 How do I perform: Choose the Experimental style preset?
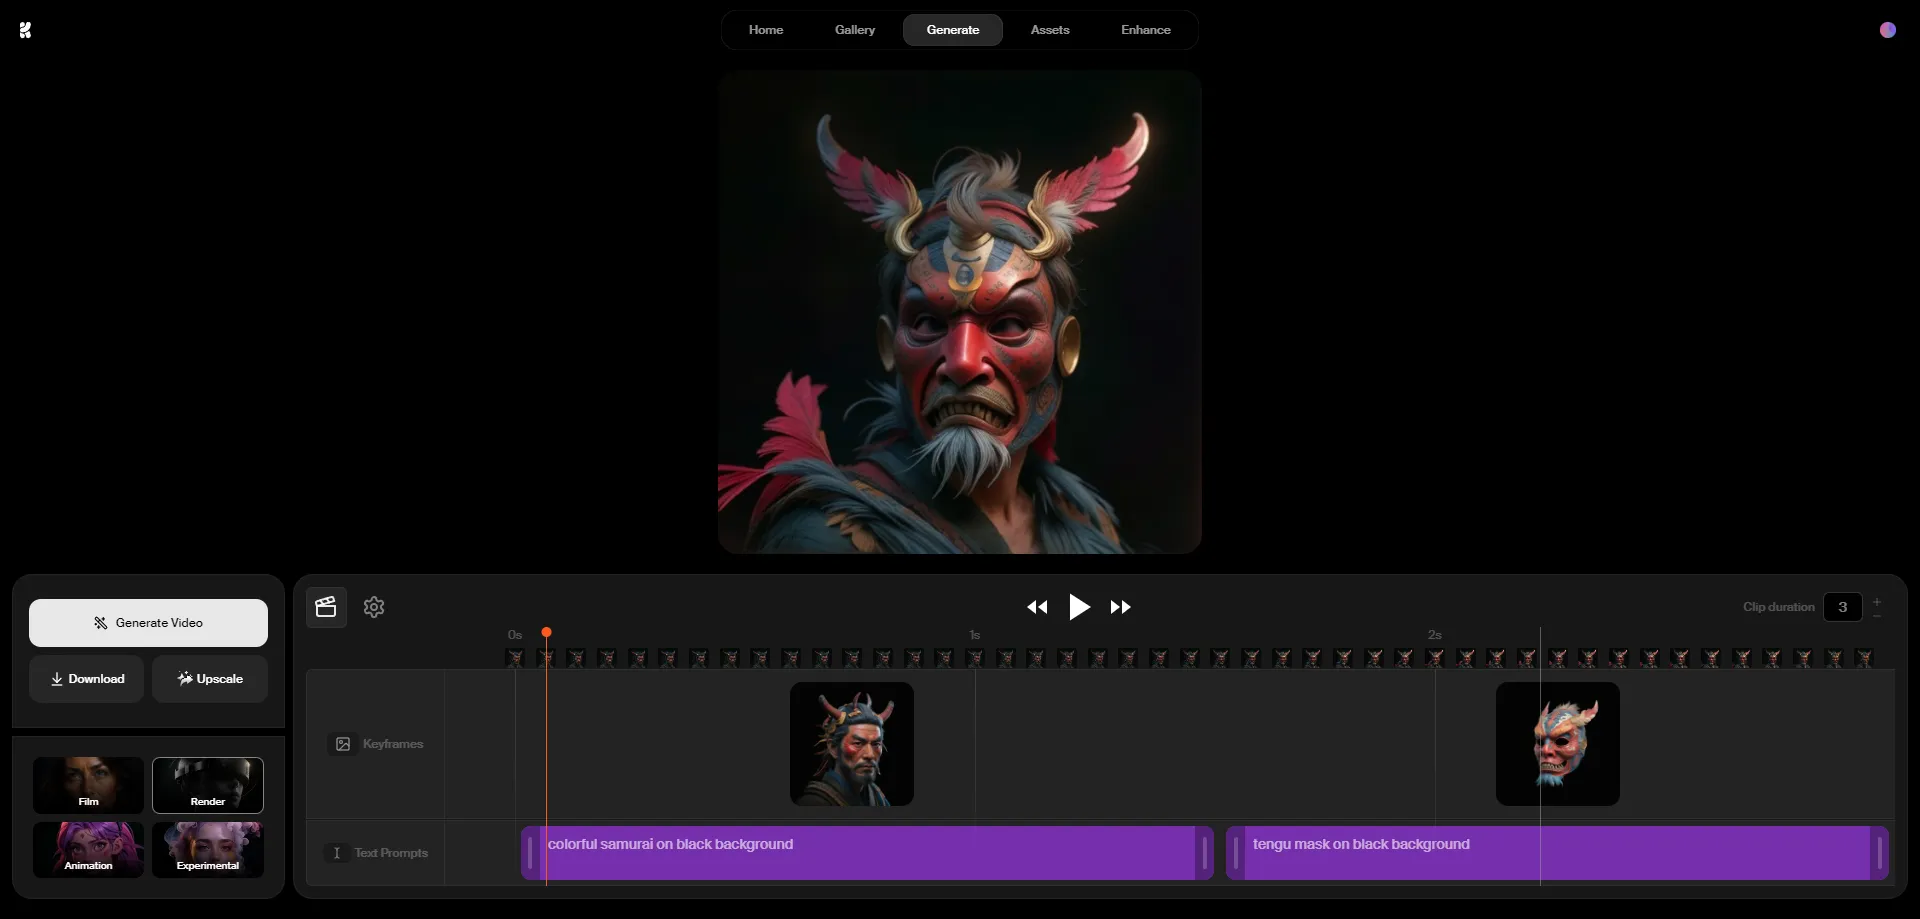[x=208, y=850]
